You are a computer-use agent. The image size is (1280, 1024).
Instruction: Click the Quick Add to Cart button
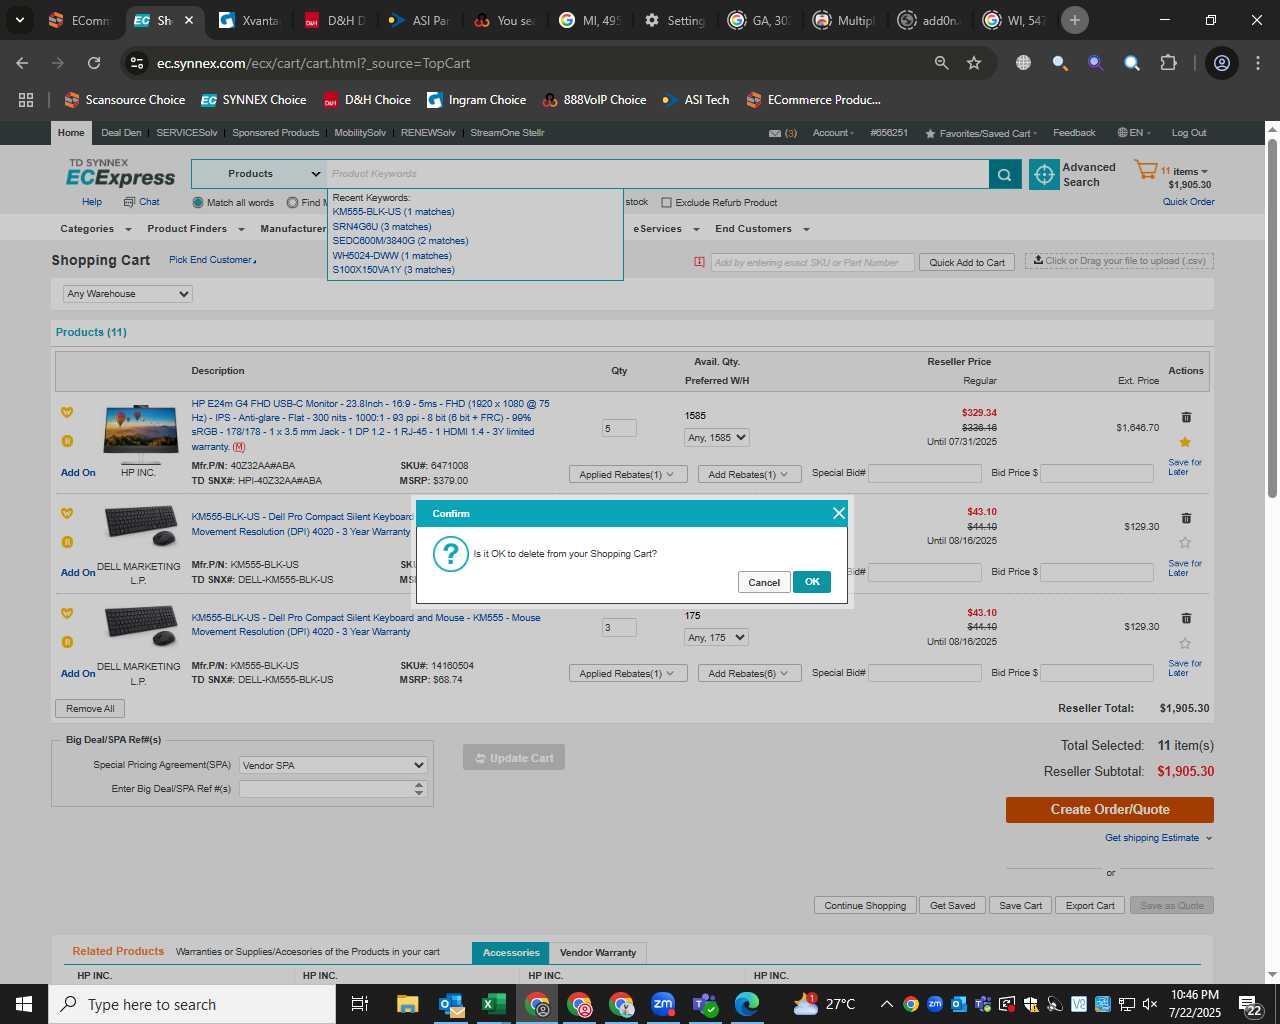[967, 263]
